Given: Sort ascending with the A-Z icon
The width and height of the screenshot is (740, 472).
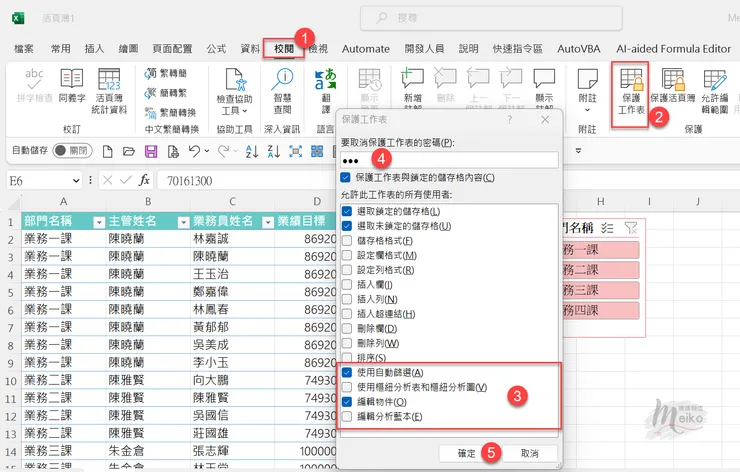Looking at the screenshot, I should [252, 151].
